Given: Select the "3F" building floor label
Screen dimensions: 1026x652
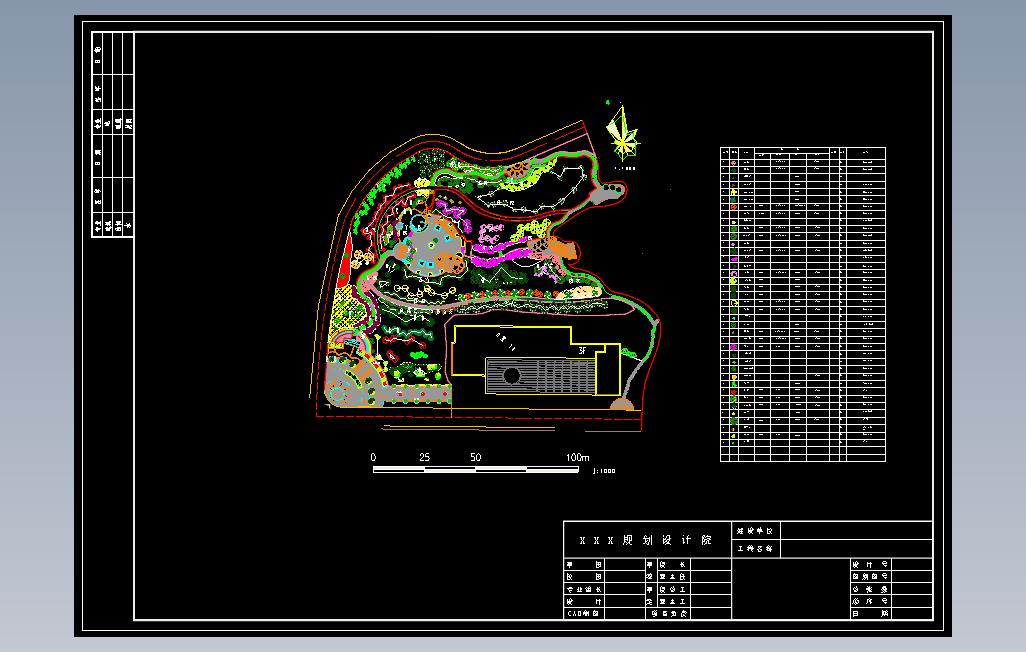Looking at the screenshot, I should (x=582, y=351).
